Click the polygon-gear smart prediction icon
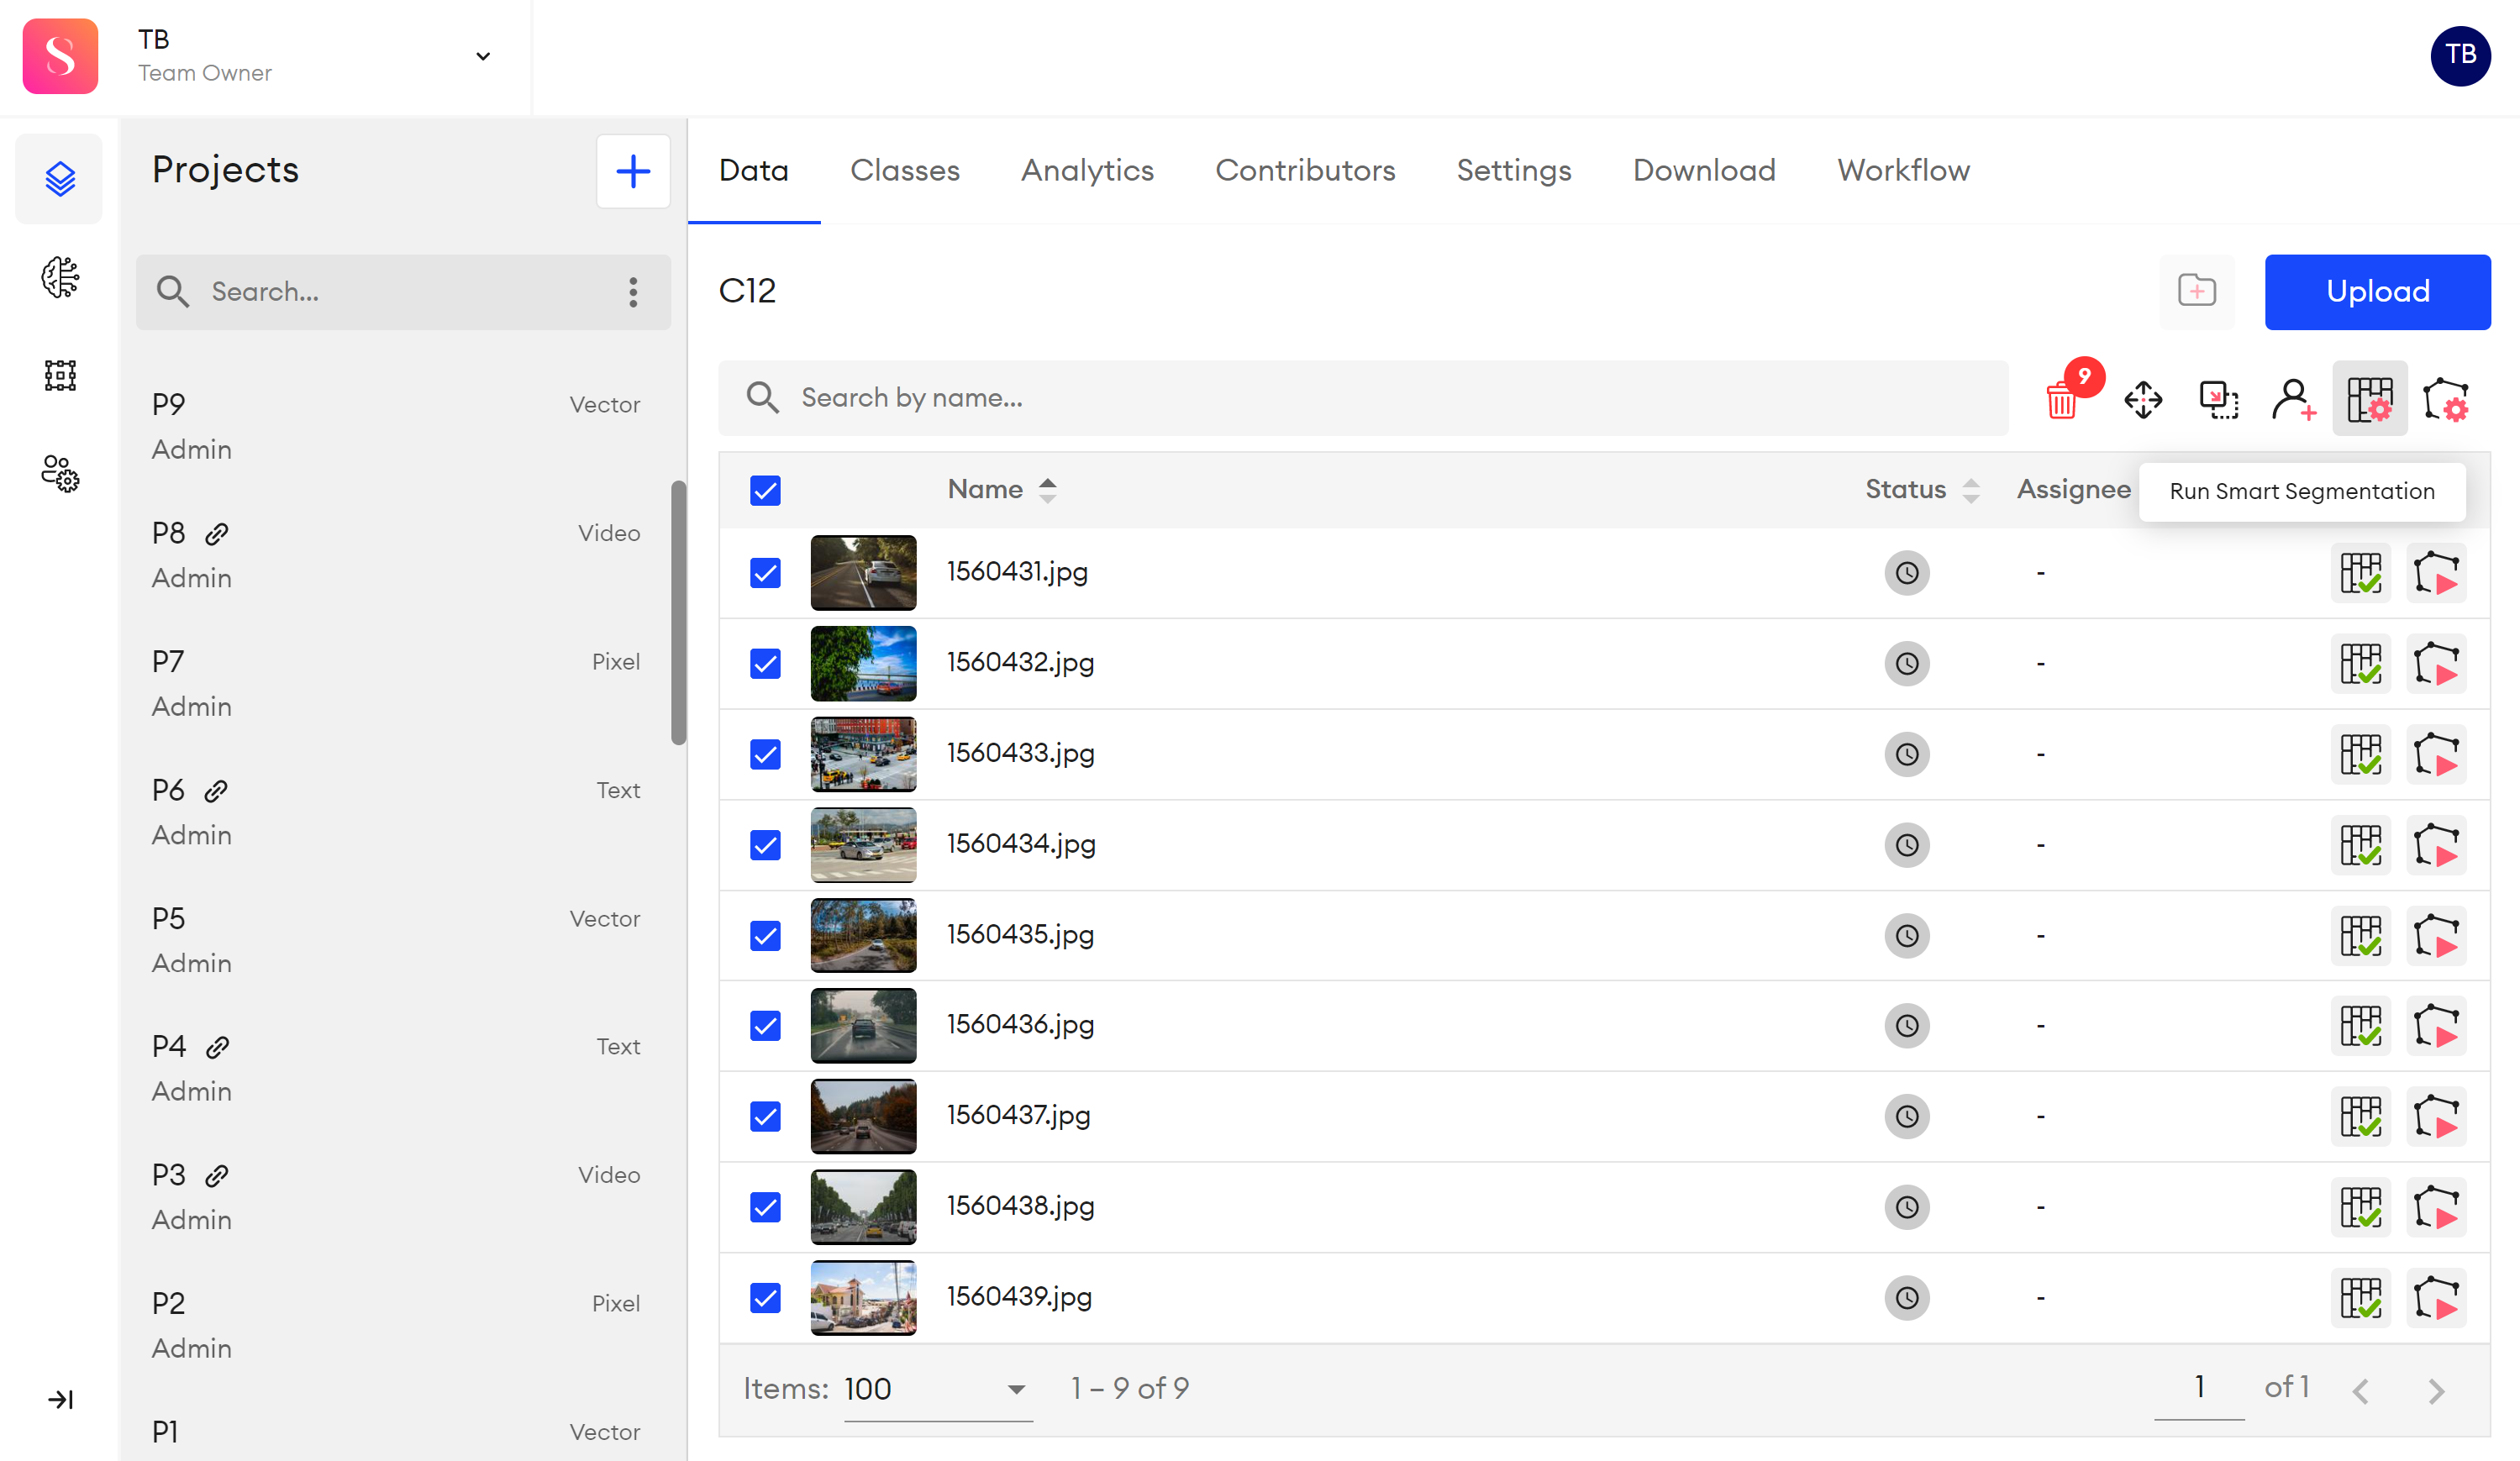This screenshot has height=1461, width=2520. pyautogui.click(x=2446, y=399)
